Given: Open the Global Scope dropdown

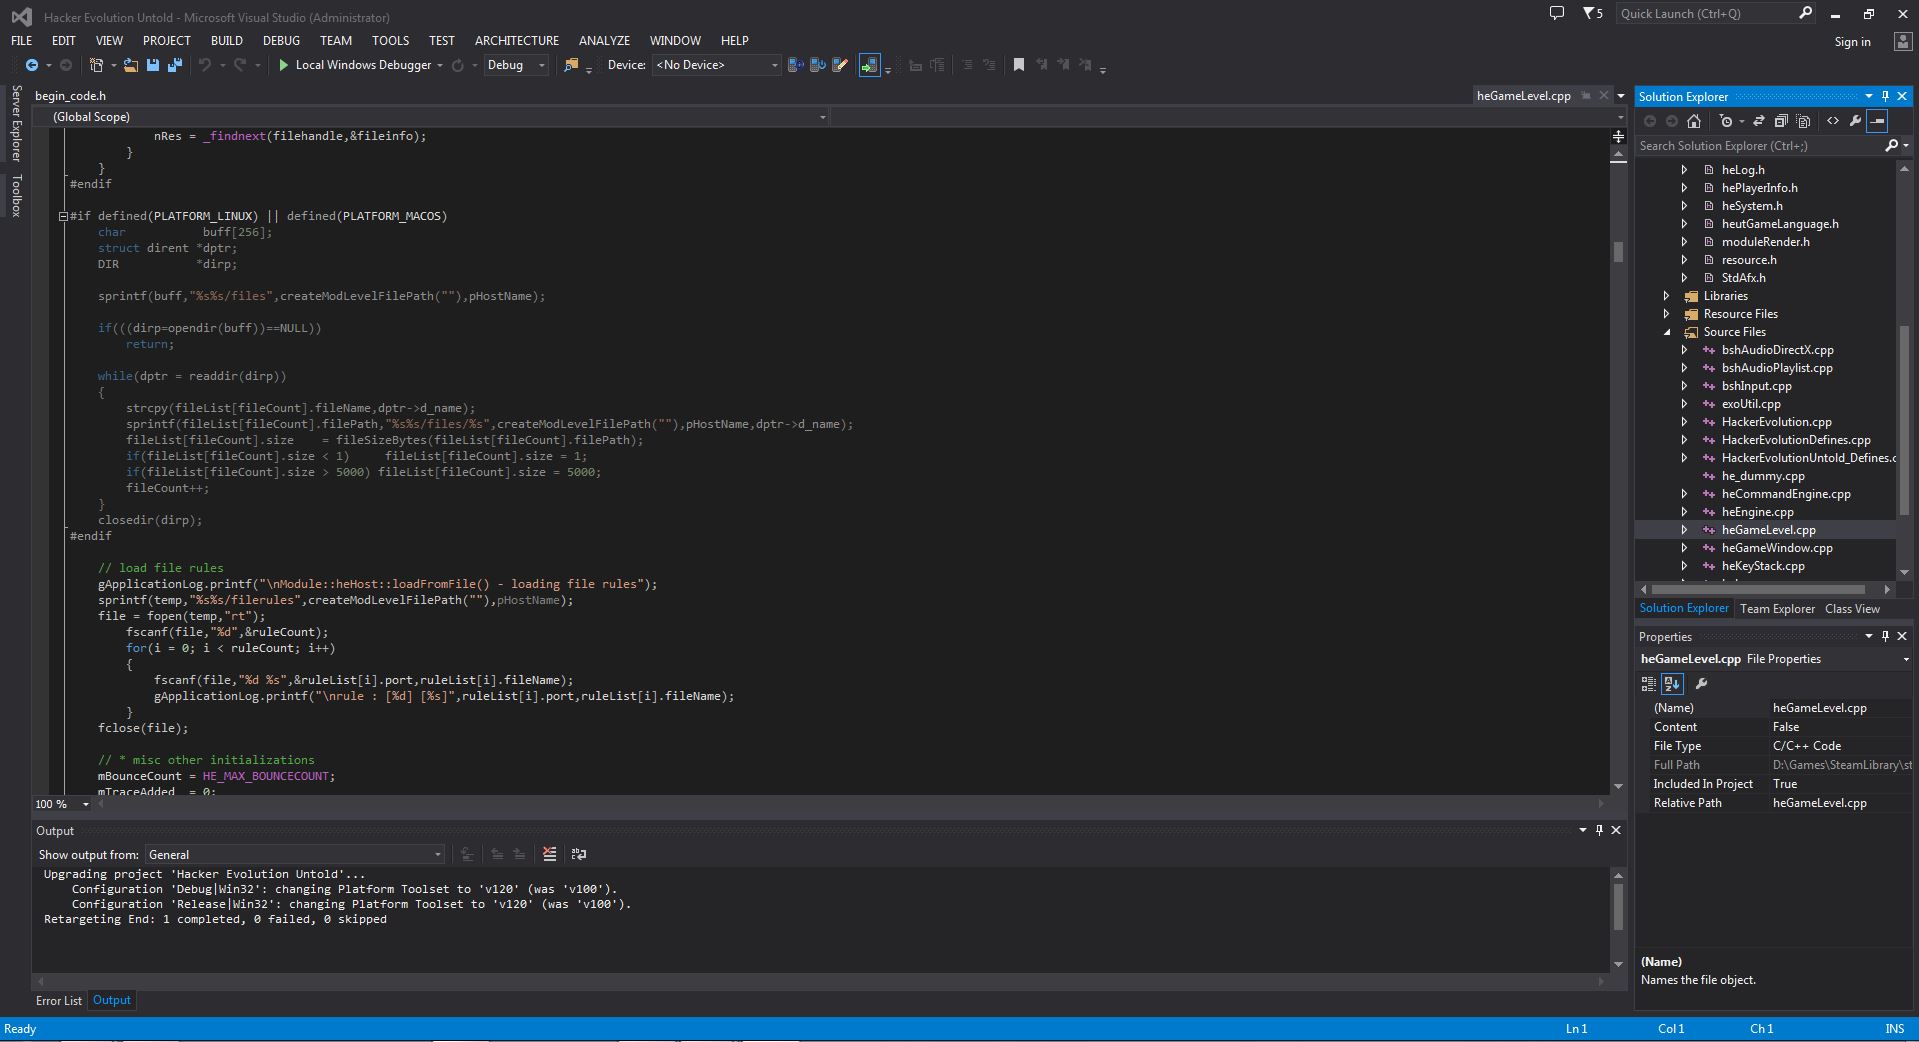Looking at the screenshot, I should [432, 117].
